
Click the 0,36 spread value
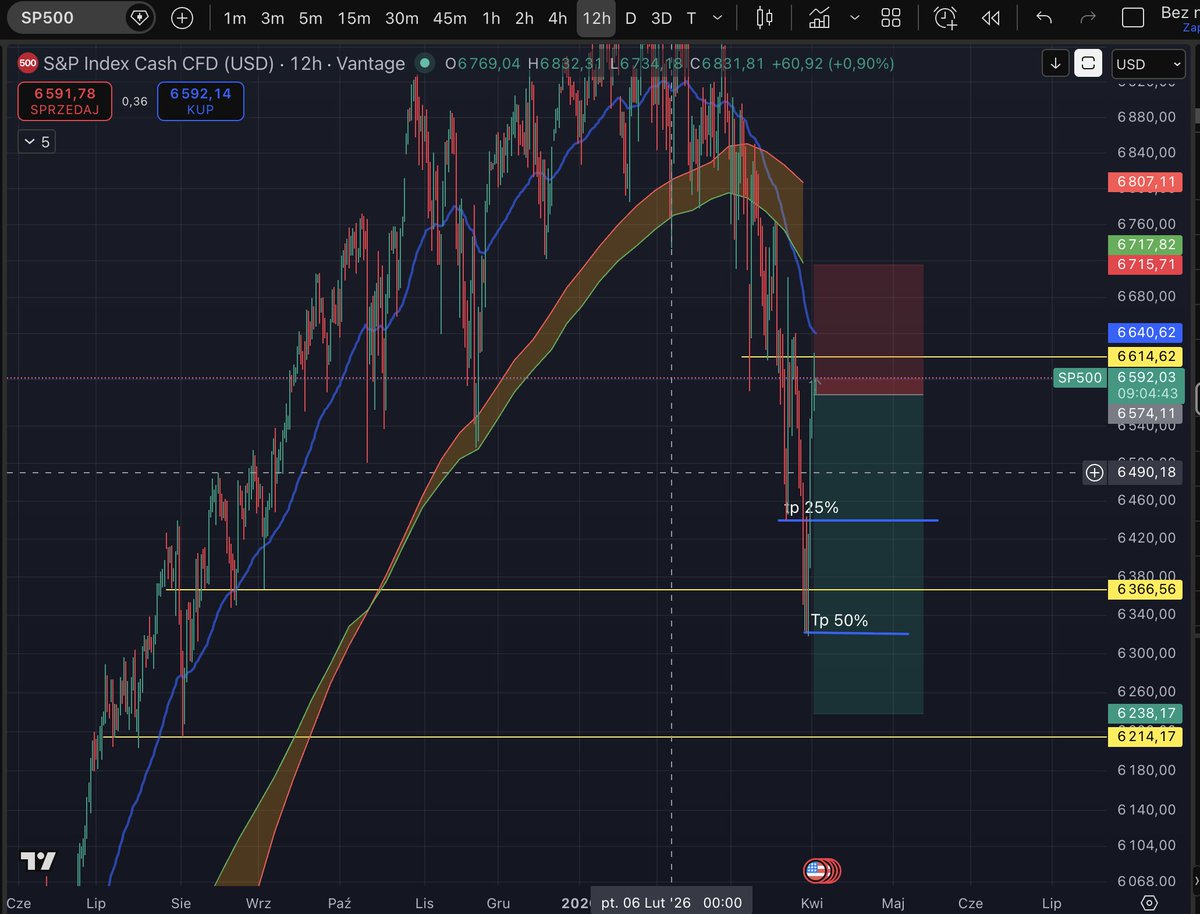point(133,101)
